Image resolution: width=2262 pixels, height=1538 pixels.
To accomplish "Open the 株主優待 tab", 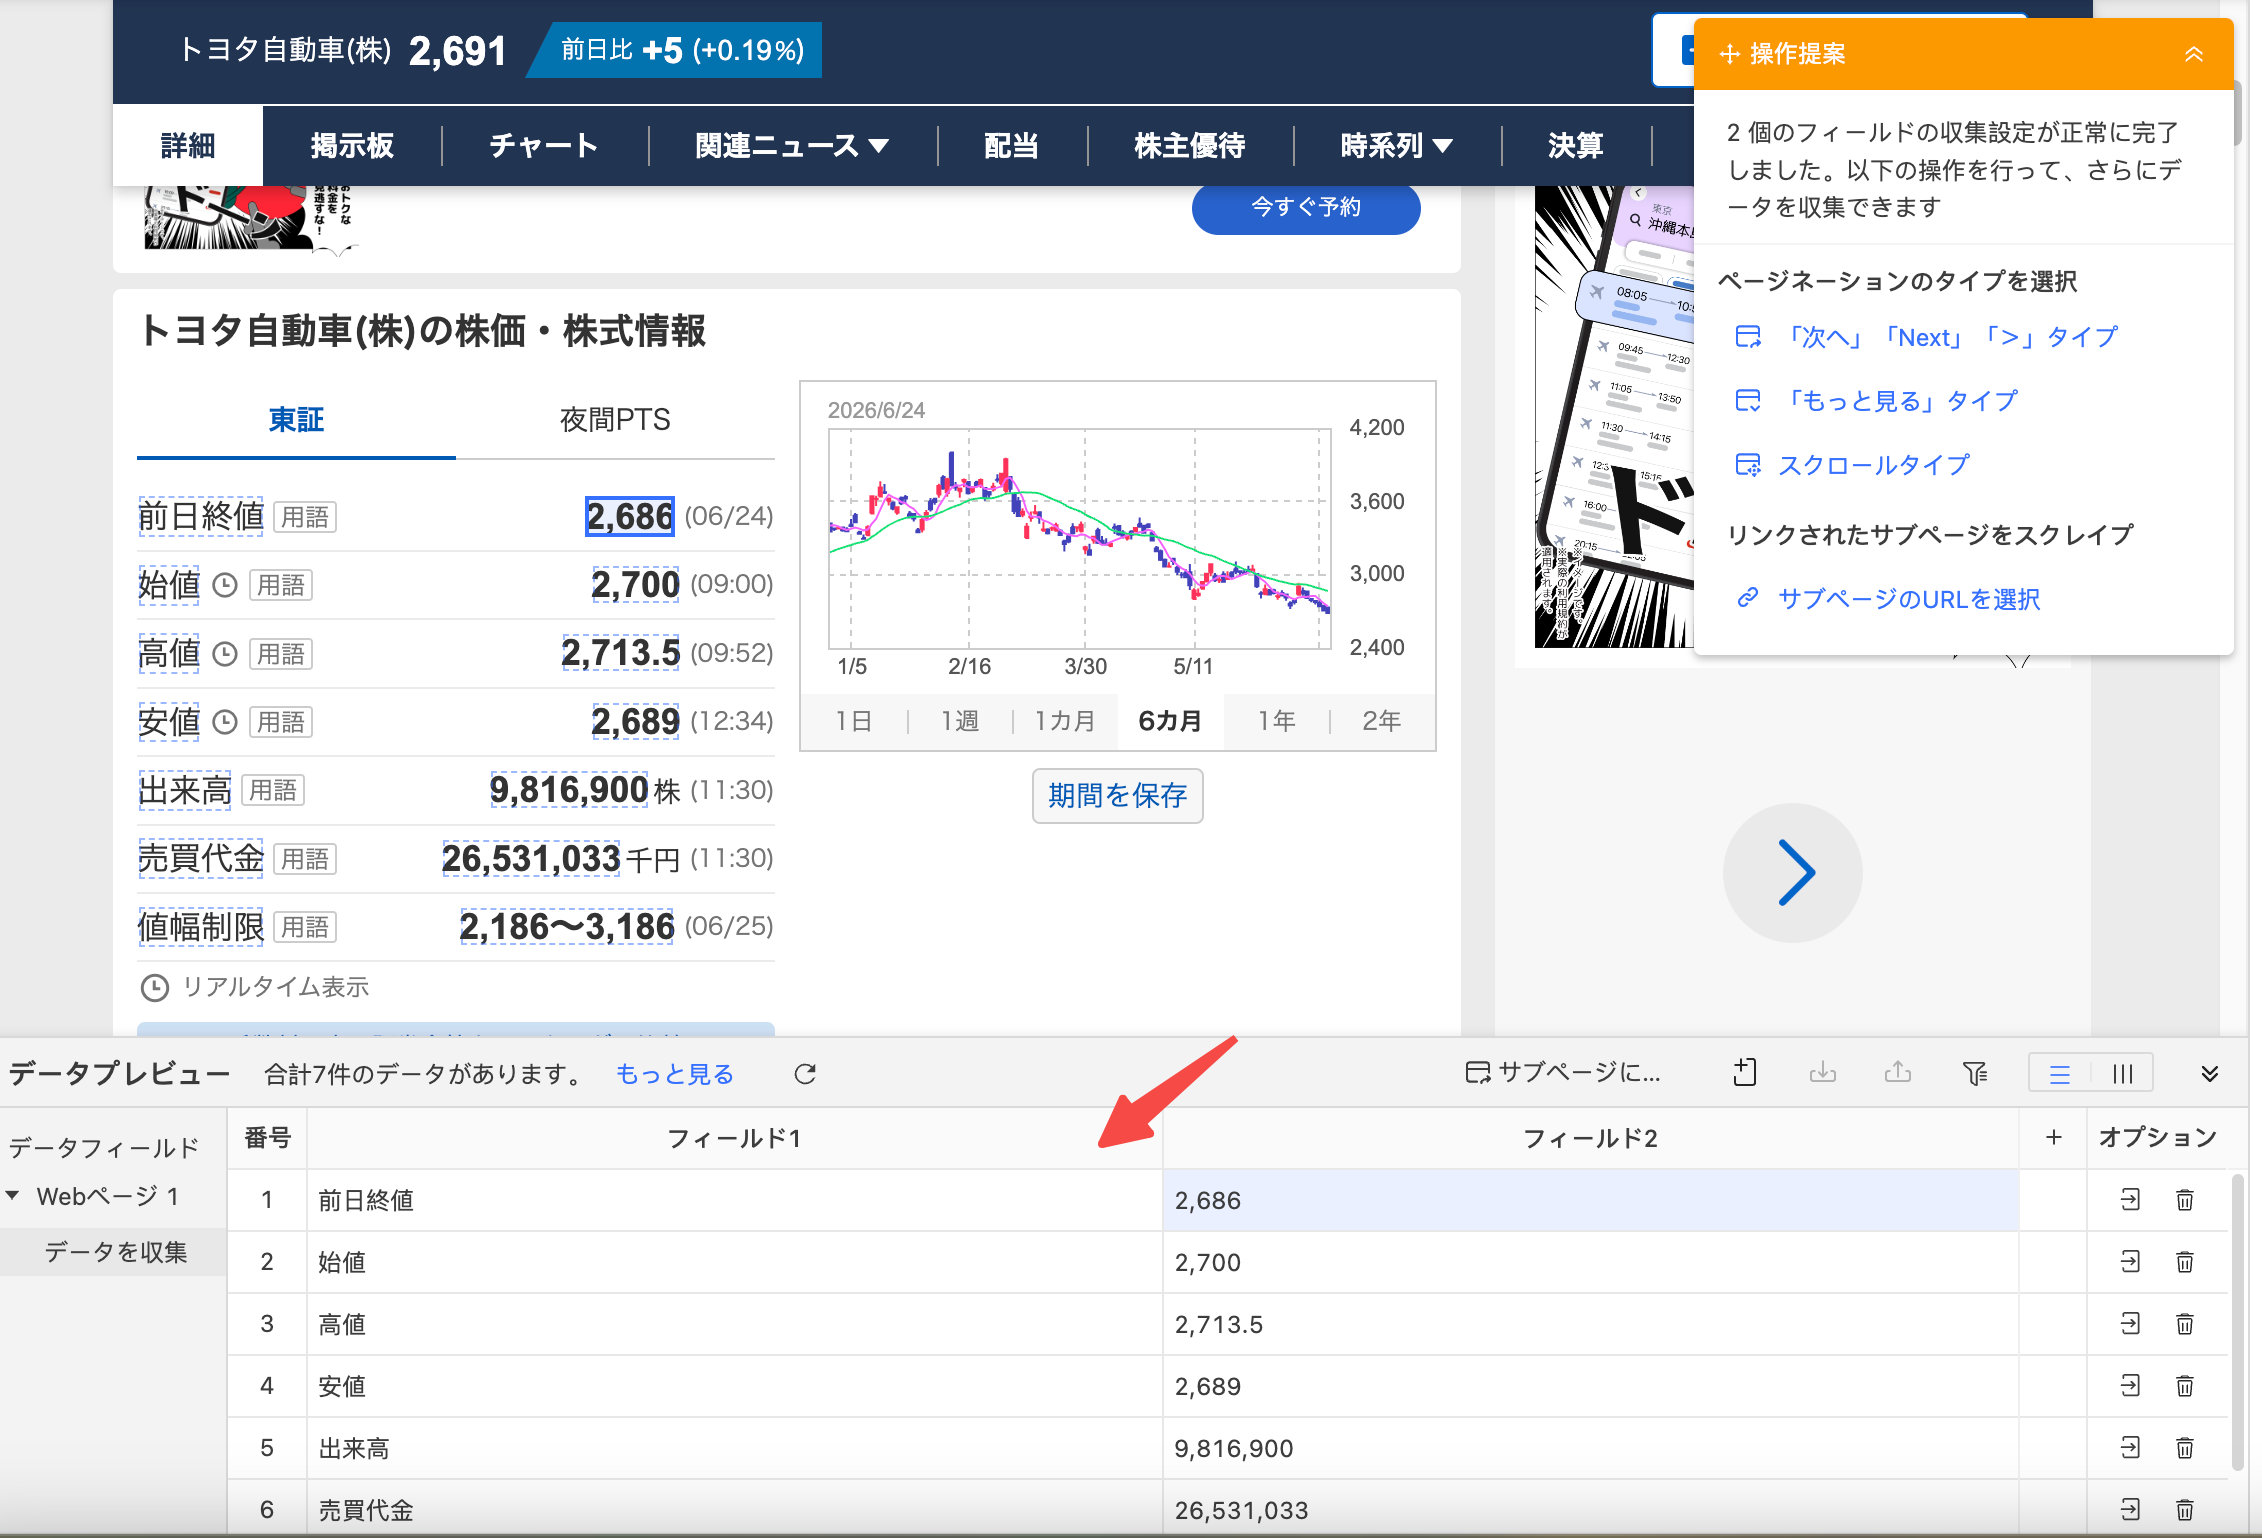I will pyautogui.click(x=1190, y=146).
